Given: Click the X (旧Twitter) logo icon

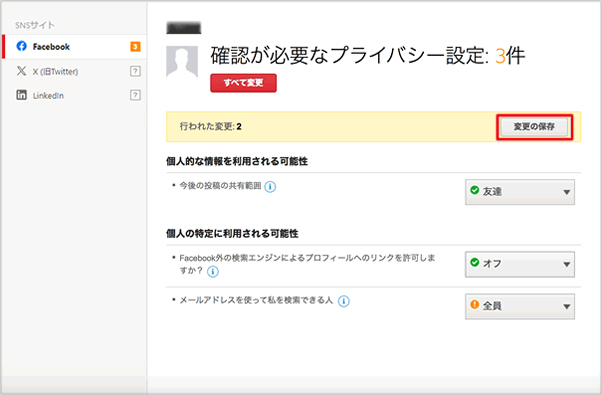Looking at the screenshot, I should pyautogui.click(x=22, y=71).
